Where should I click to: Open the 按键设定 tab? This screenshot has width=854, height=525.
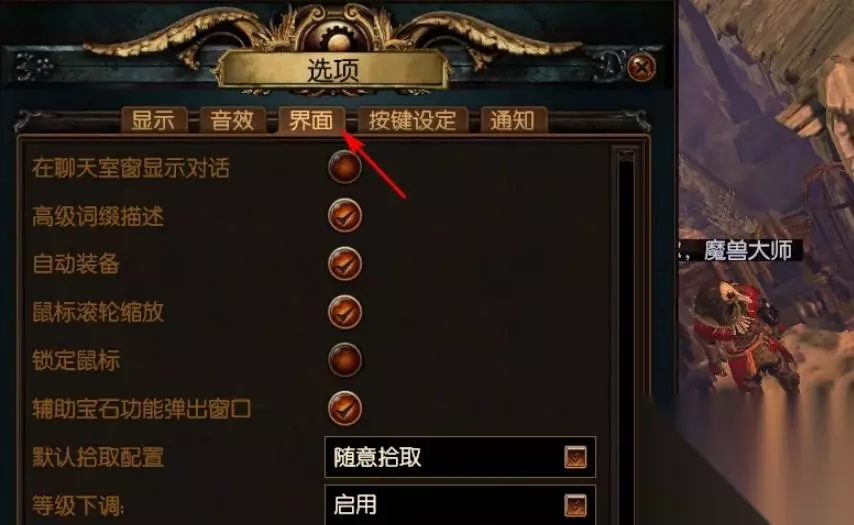412,120
